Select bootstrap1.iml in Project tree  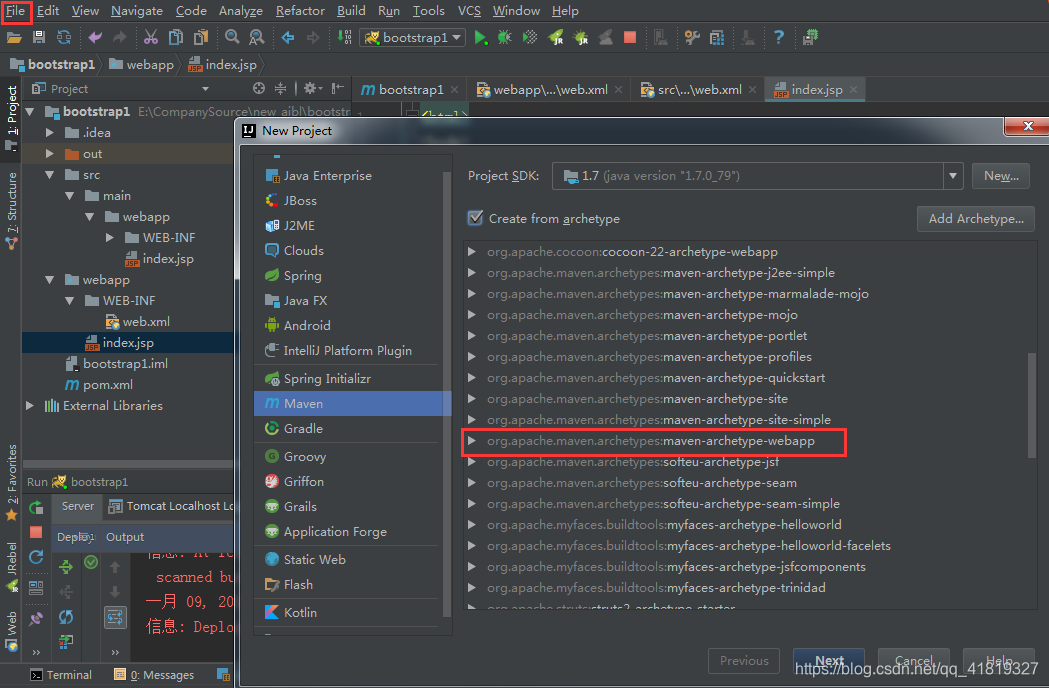coord(116,363)
